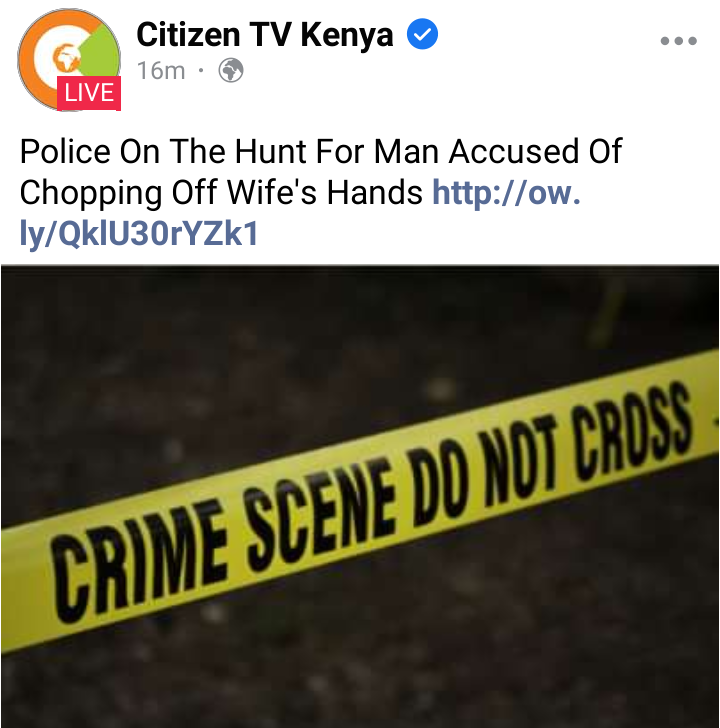Open the crime scene tape photo
The image size is (720, 728).
tap(360, 496)
